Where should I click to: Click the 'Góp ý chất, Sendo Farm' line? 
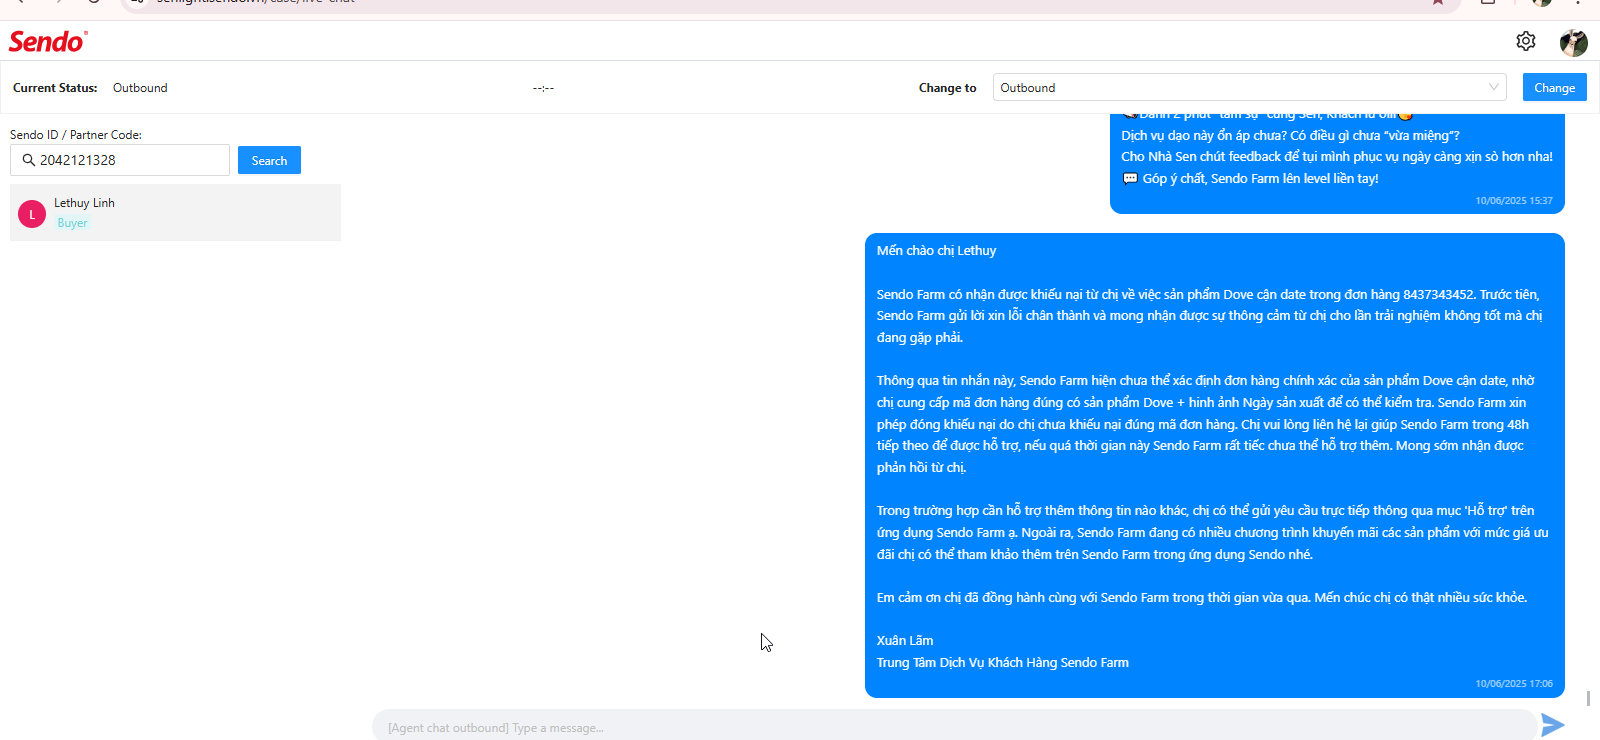point(1250,179)
